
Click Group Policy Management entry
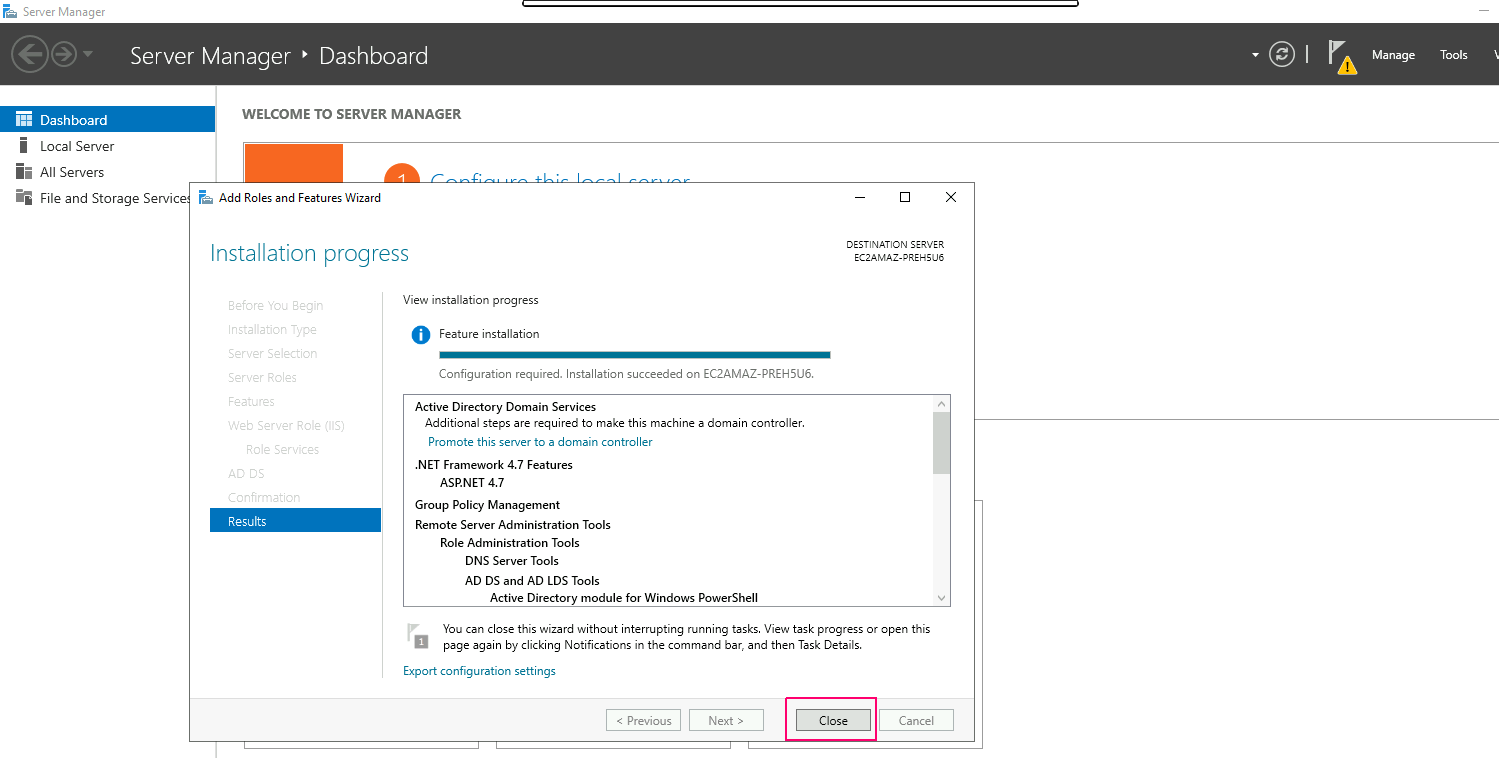[x=487, y=505]
